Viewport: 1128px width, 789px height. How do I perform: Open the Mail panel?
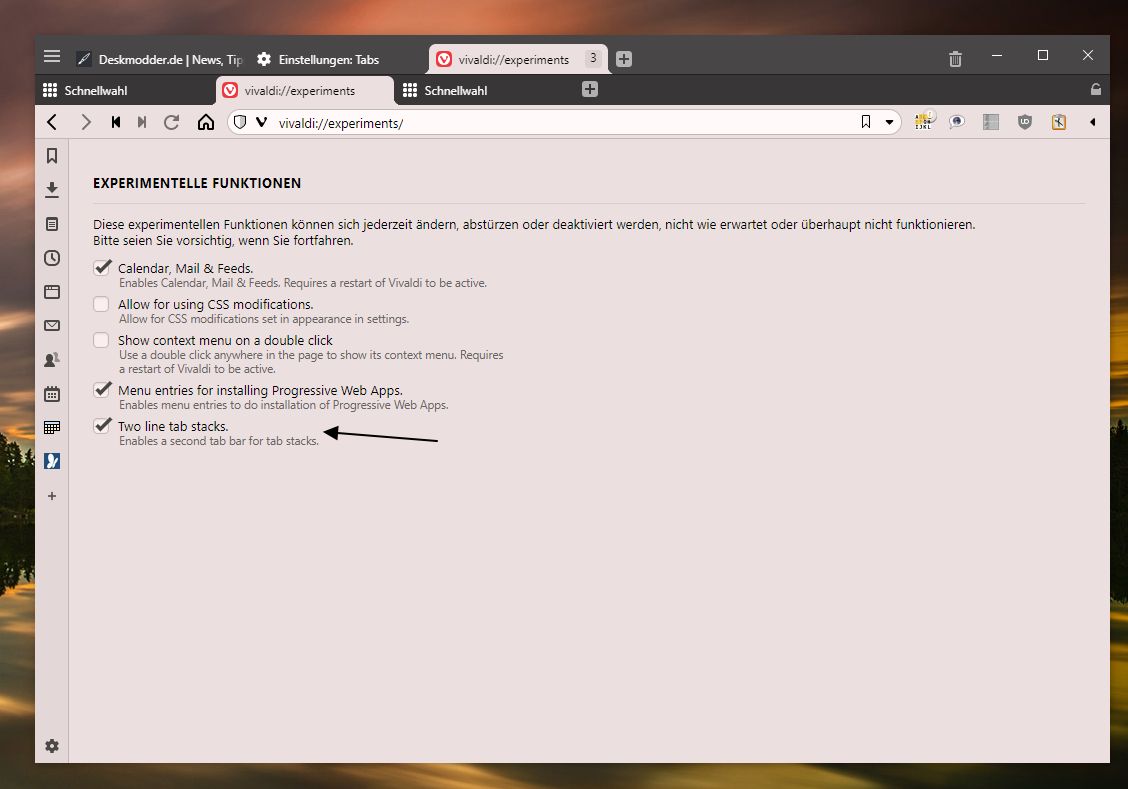(x=52, y=325)
